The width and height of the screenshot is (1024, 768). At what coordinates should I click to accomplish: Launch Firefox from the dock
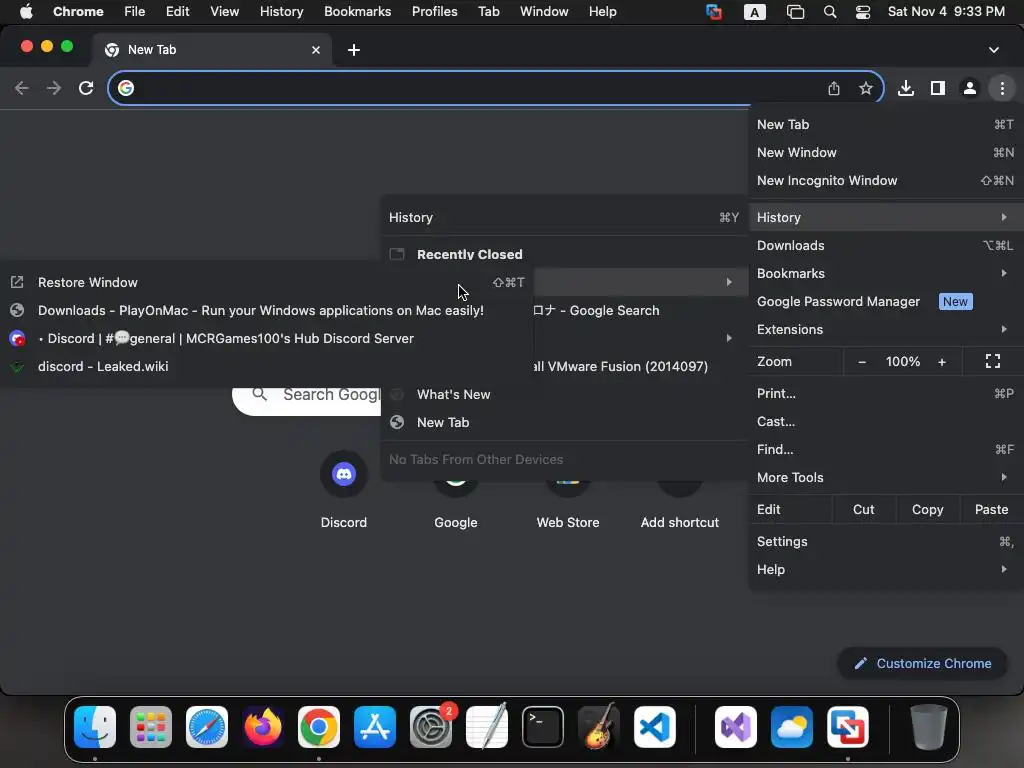(x=263, y=727)
